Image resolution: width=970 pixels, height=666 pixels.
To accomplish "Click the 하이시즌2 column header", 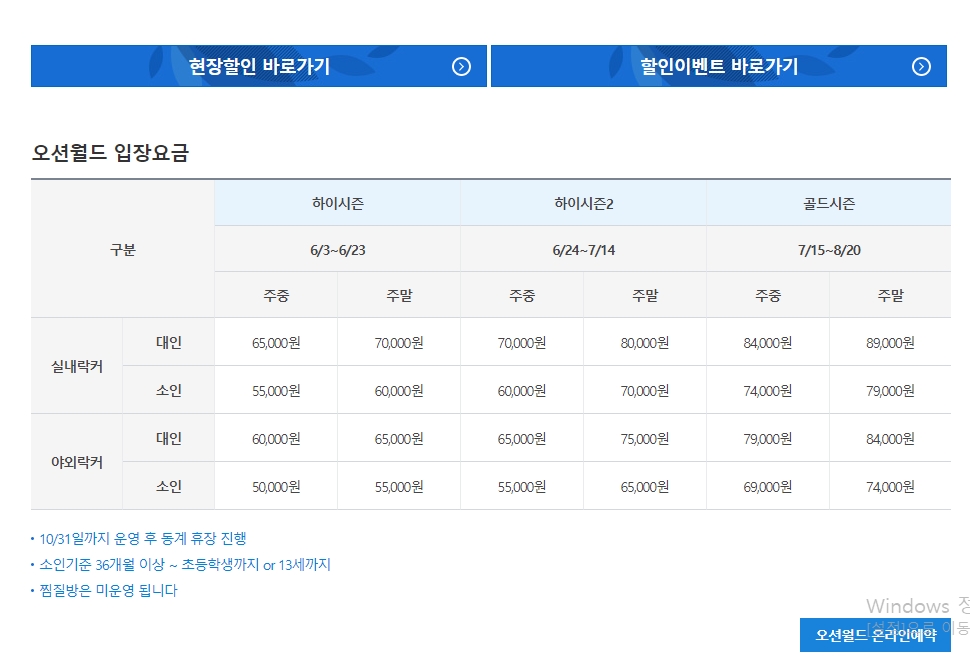I will pos(583,203).
